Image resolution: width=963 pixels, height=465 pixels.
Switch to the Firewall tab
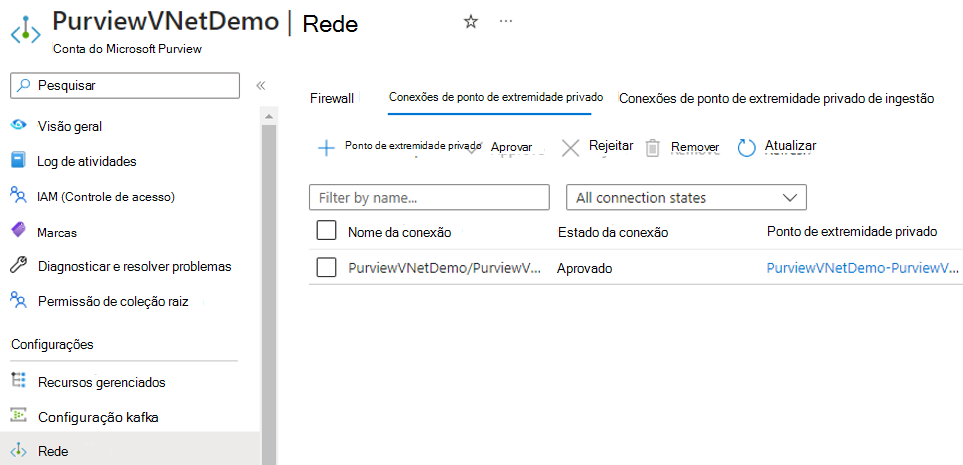click(332, 99)
